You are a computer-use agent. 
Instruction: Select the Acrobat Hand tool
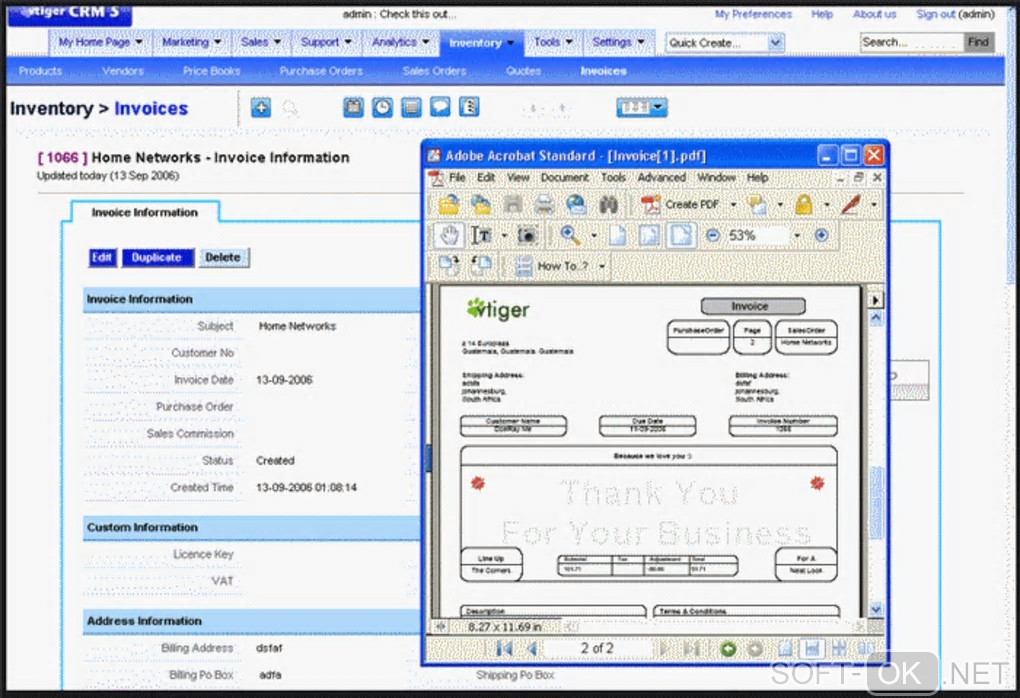click(449, 235)
